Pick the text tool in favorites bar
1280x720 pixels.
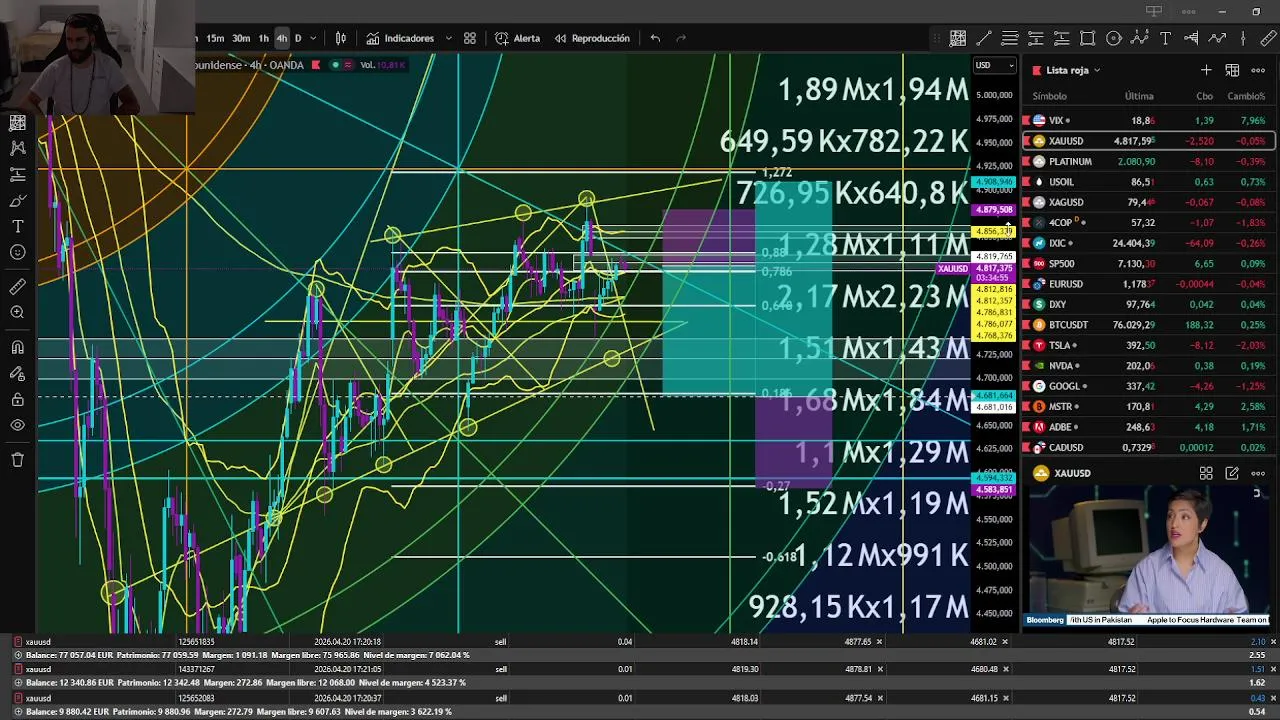tap(1166, 38)
